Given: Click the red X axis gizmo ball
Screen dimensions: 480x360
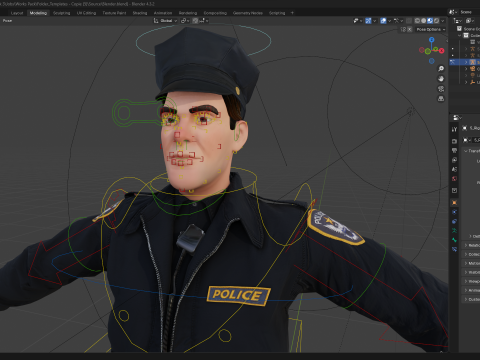Looking at the screenshot, I should pyautogui.click(x=442, y=51).
